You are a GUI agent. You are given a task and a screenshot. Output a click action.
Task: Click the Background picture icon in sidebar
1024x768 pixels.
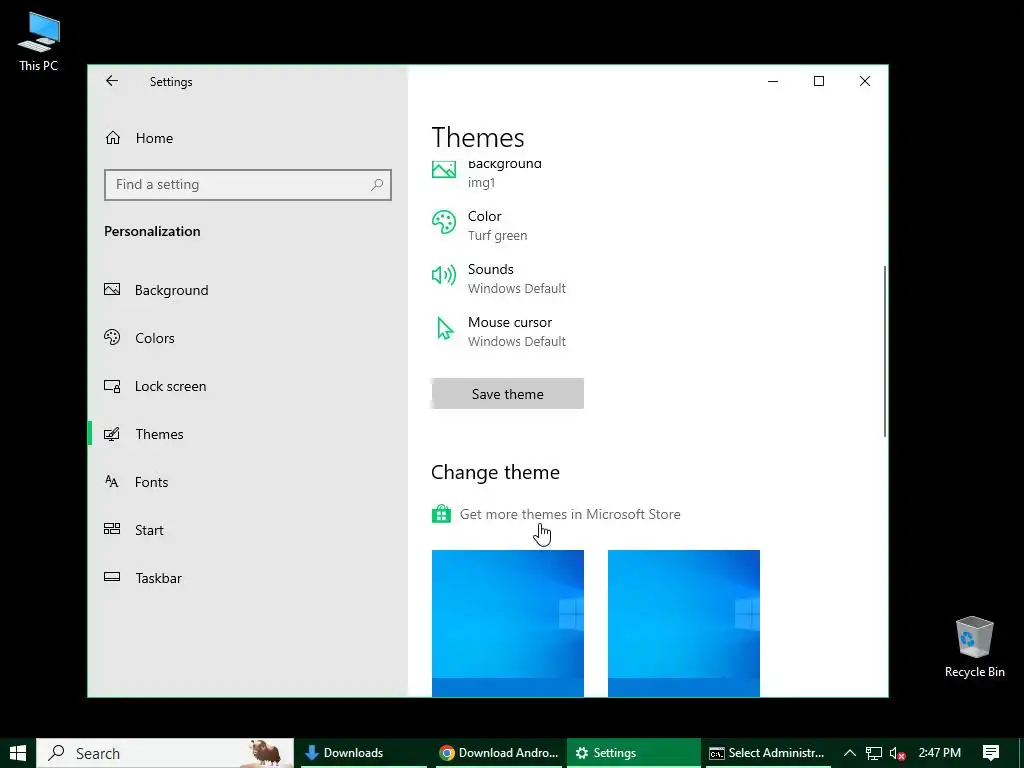tap(112, 289)
